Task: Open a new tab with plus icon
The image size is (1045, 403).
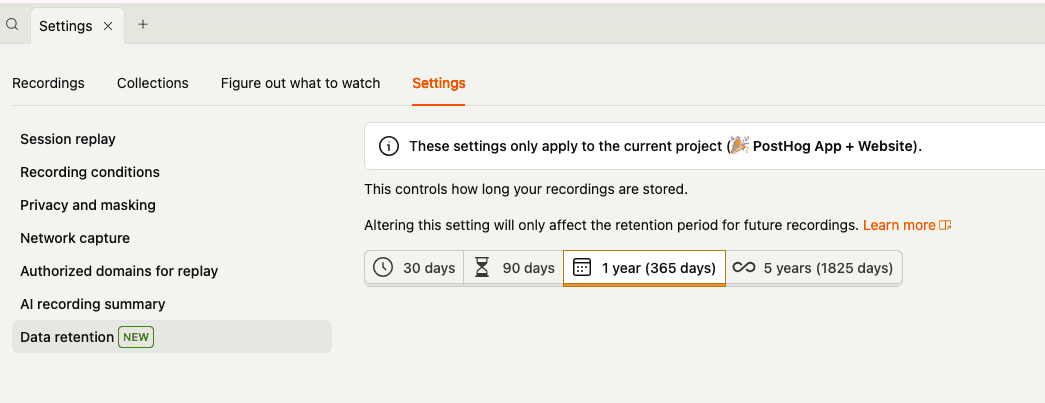Action: point(143,25)
